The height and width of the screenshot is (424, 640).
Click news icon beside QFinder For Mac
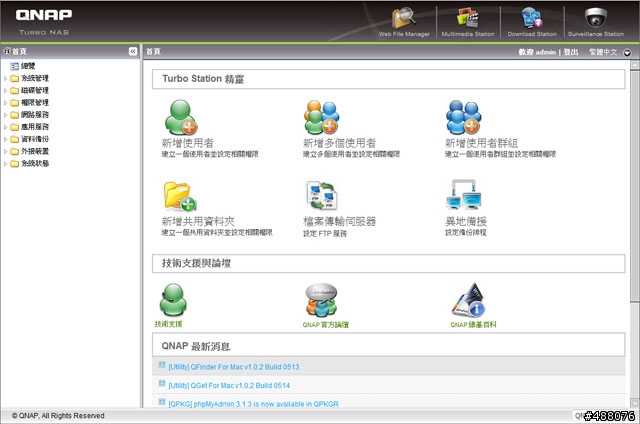162,365
